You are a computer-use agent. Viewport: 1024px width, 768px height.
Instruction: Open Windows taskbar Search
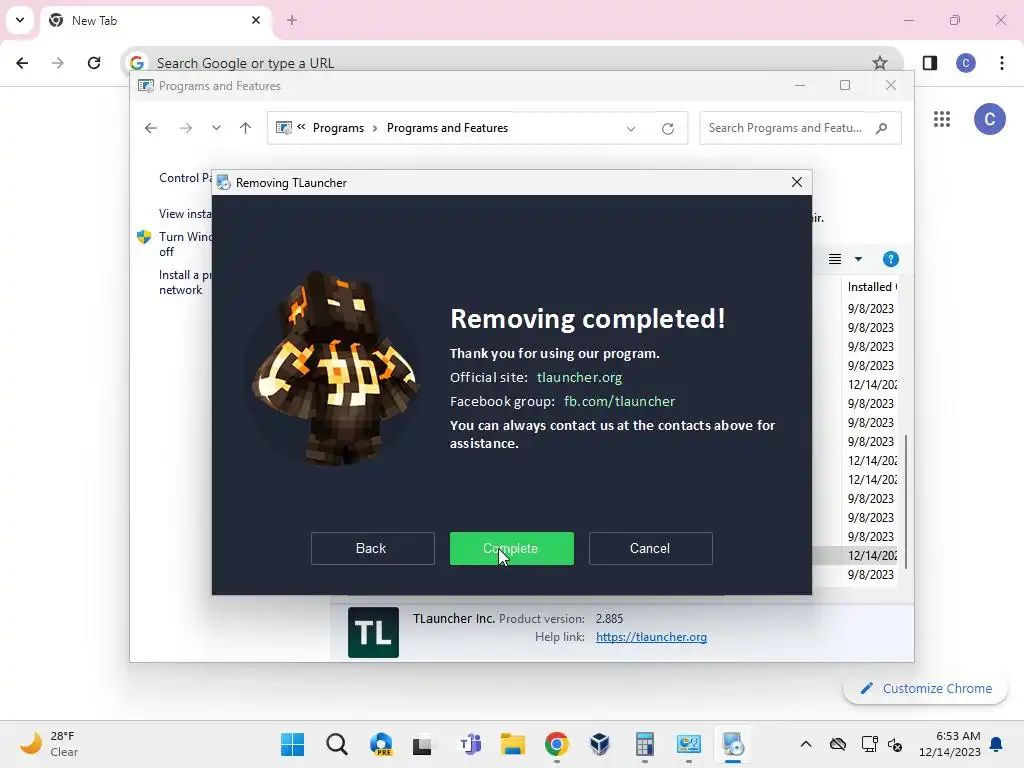point(337,744)
